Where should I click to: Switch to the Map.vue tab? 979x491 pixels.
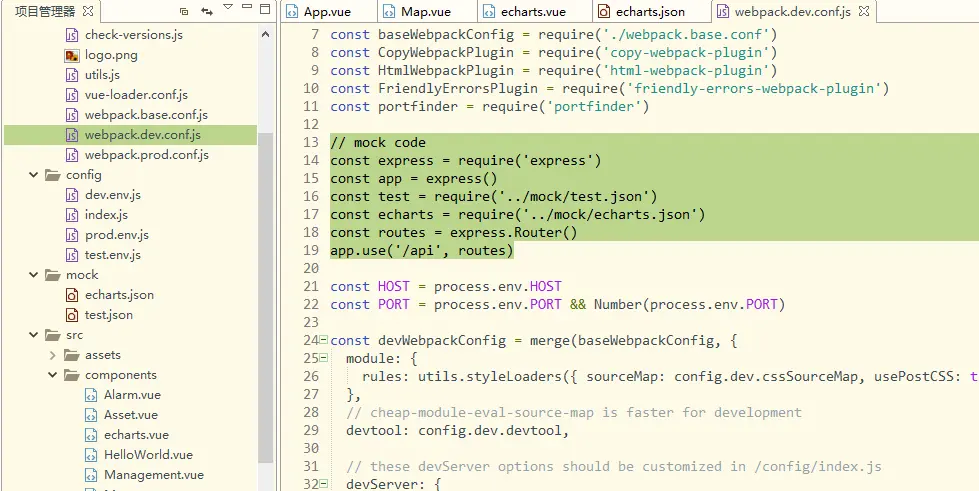[x=426, y=12]
